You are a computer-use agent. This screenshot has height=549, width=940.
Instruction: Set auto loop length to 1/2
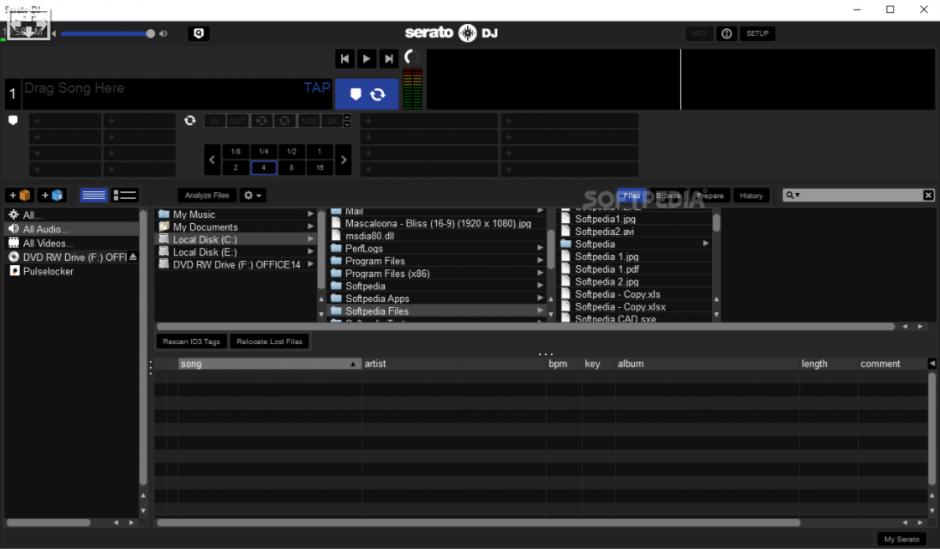(x=291, y=152)
